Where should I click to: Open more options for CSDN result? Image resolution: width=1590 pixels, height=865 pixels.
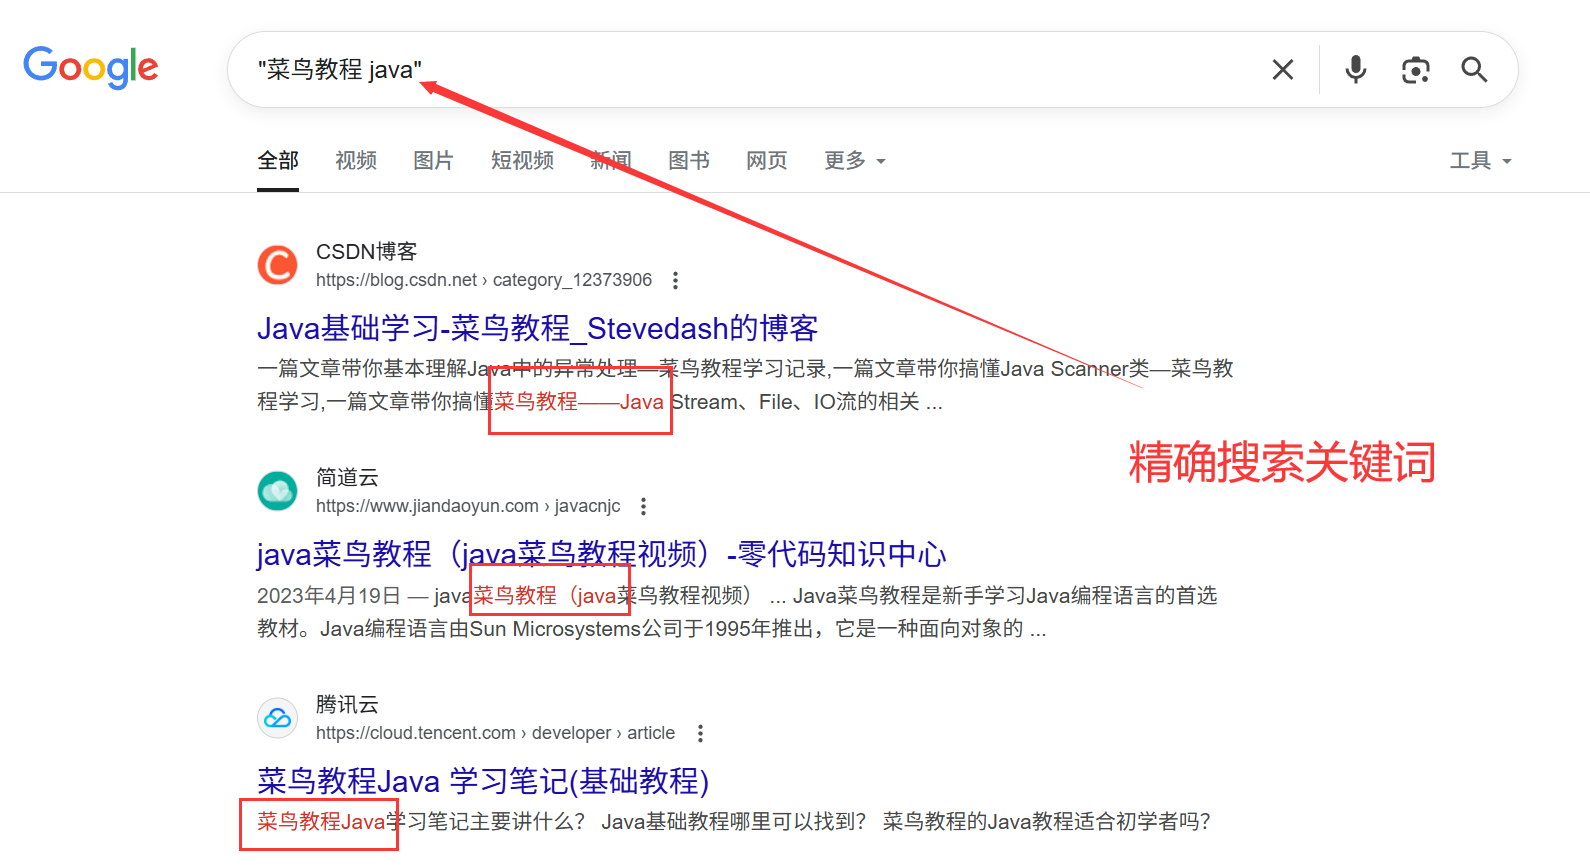coord(676,280)
